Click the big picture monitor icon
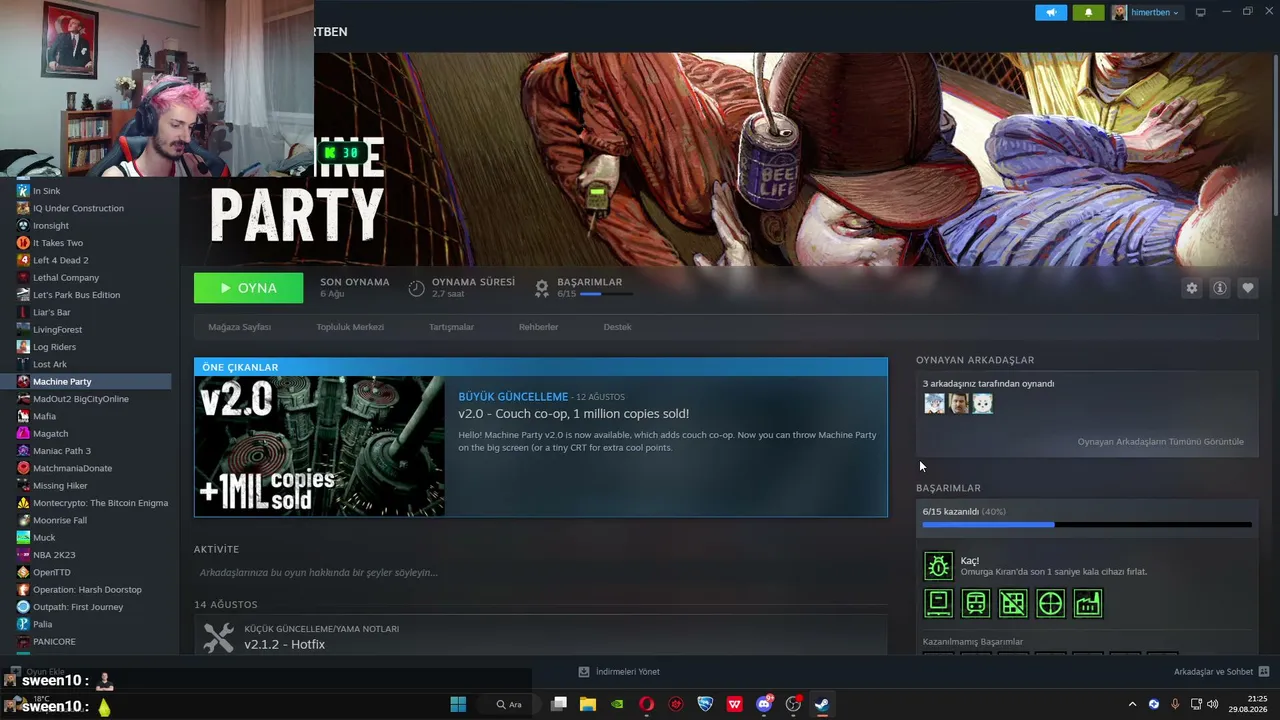1280x720 pixels. 1201,12
